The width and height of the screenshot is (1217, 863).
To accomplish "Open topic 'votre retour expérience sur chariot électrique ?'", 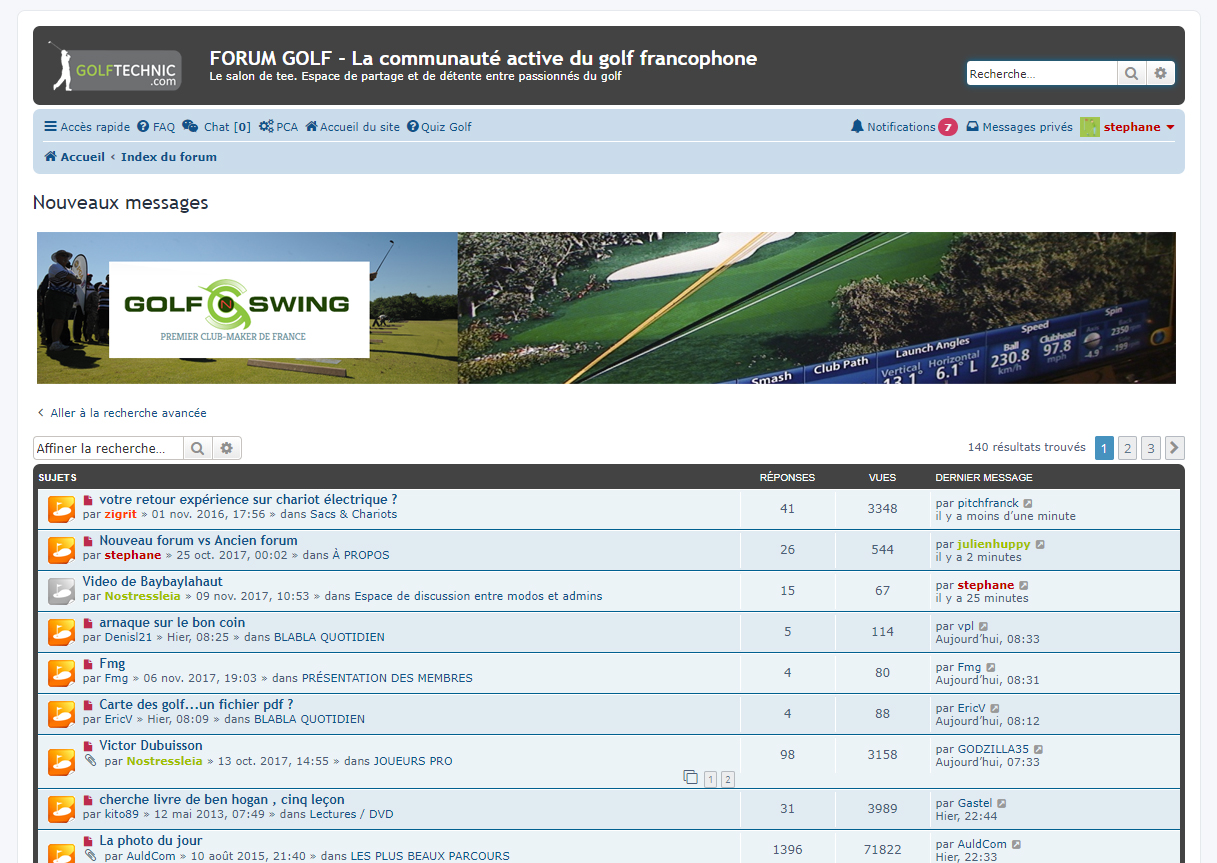I will pos(248,500).
